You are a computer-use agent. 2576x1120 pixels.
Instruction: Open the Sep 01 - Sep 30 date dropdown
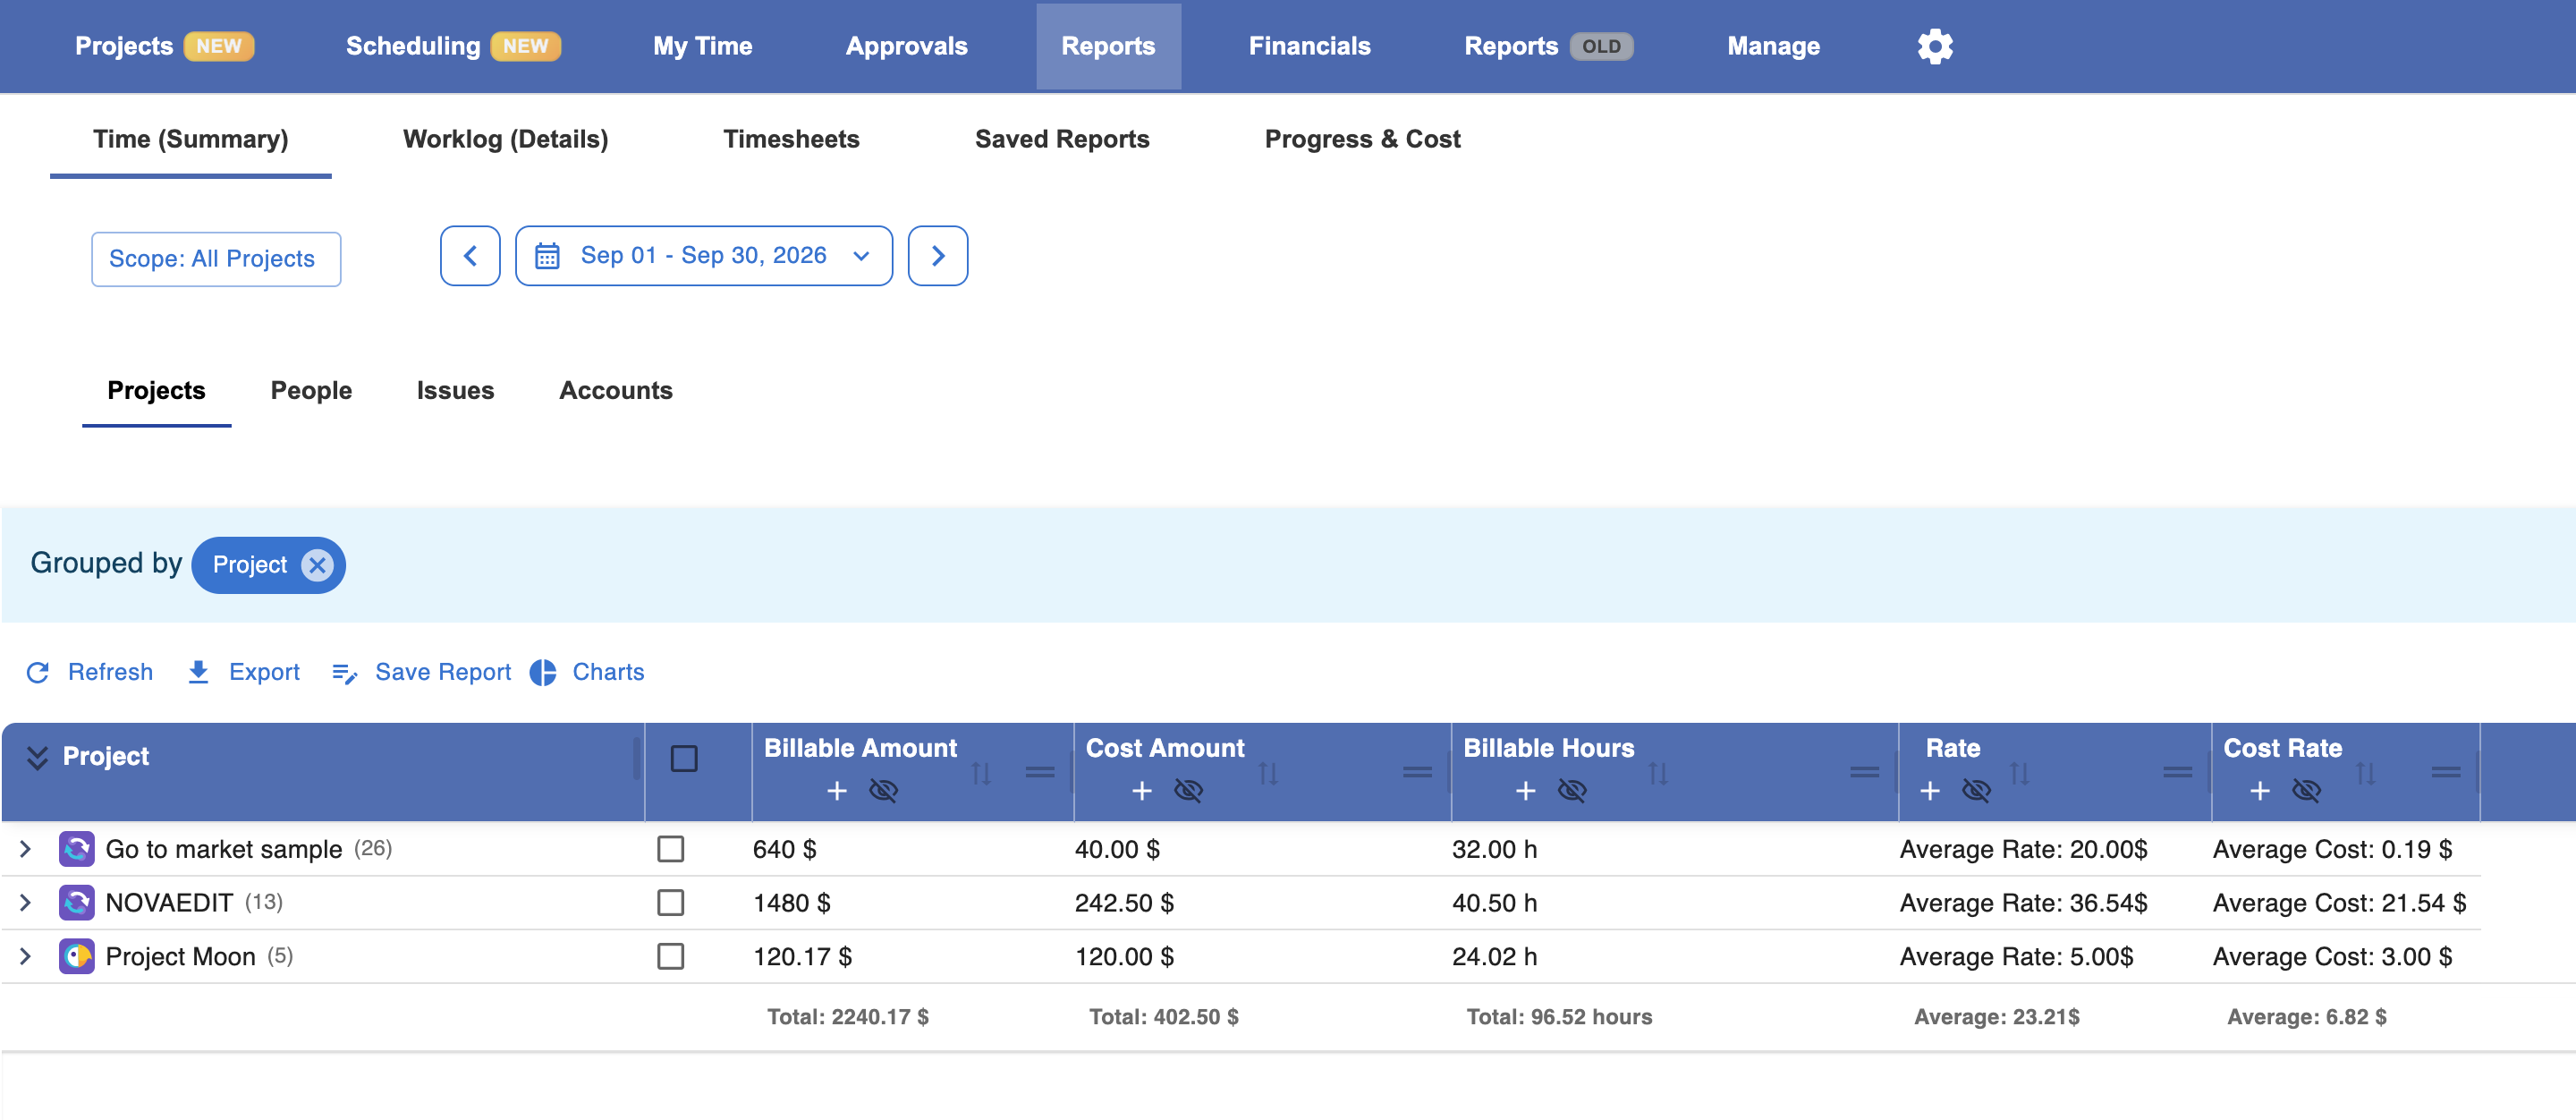coord(703,256)
